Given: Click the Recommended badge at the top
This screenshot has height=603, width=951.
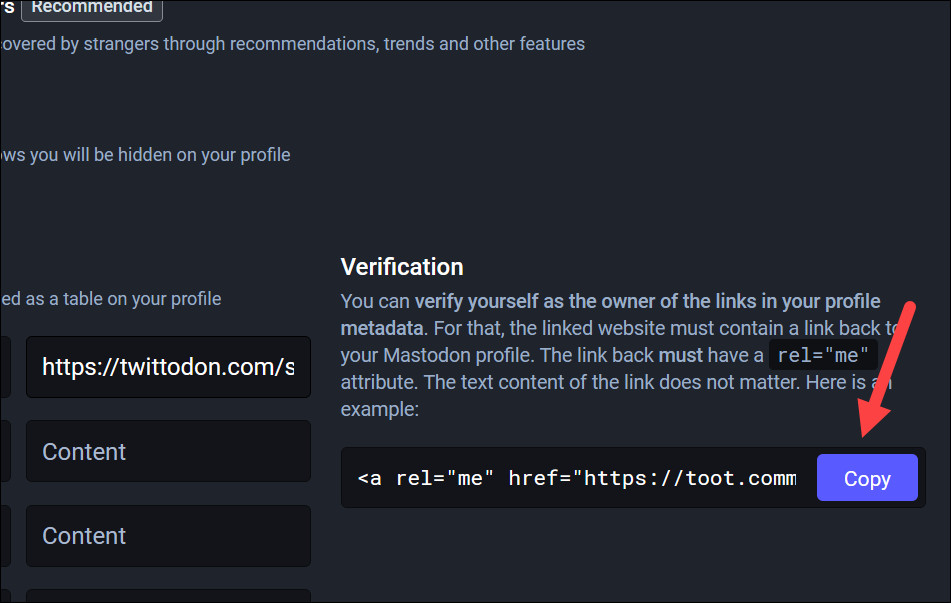Looking at the screenshot, I should tap(92, 8).
